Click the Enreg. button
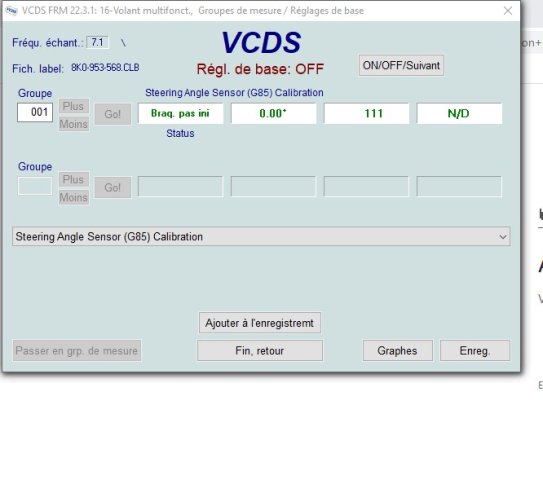Viewport: 543px width, 480px height. click(x=475, y=351)
